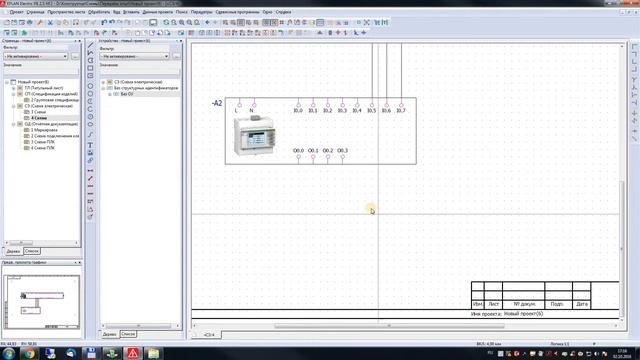Viewport: 640px width, 360px height.
Task: Open the floppy disk taskbar icon
Action: [x=91, y=353]
